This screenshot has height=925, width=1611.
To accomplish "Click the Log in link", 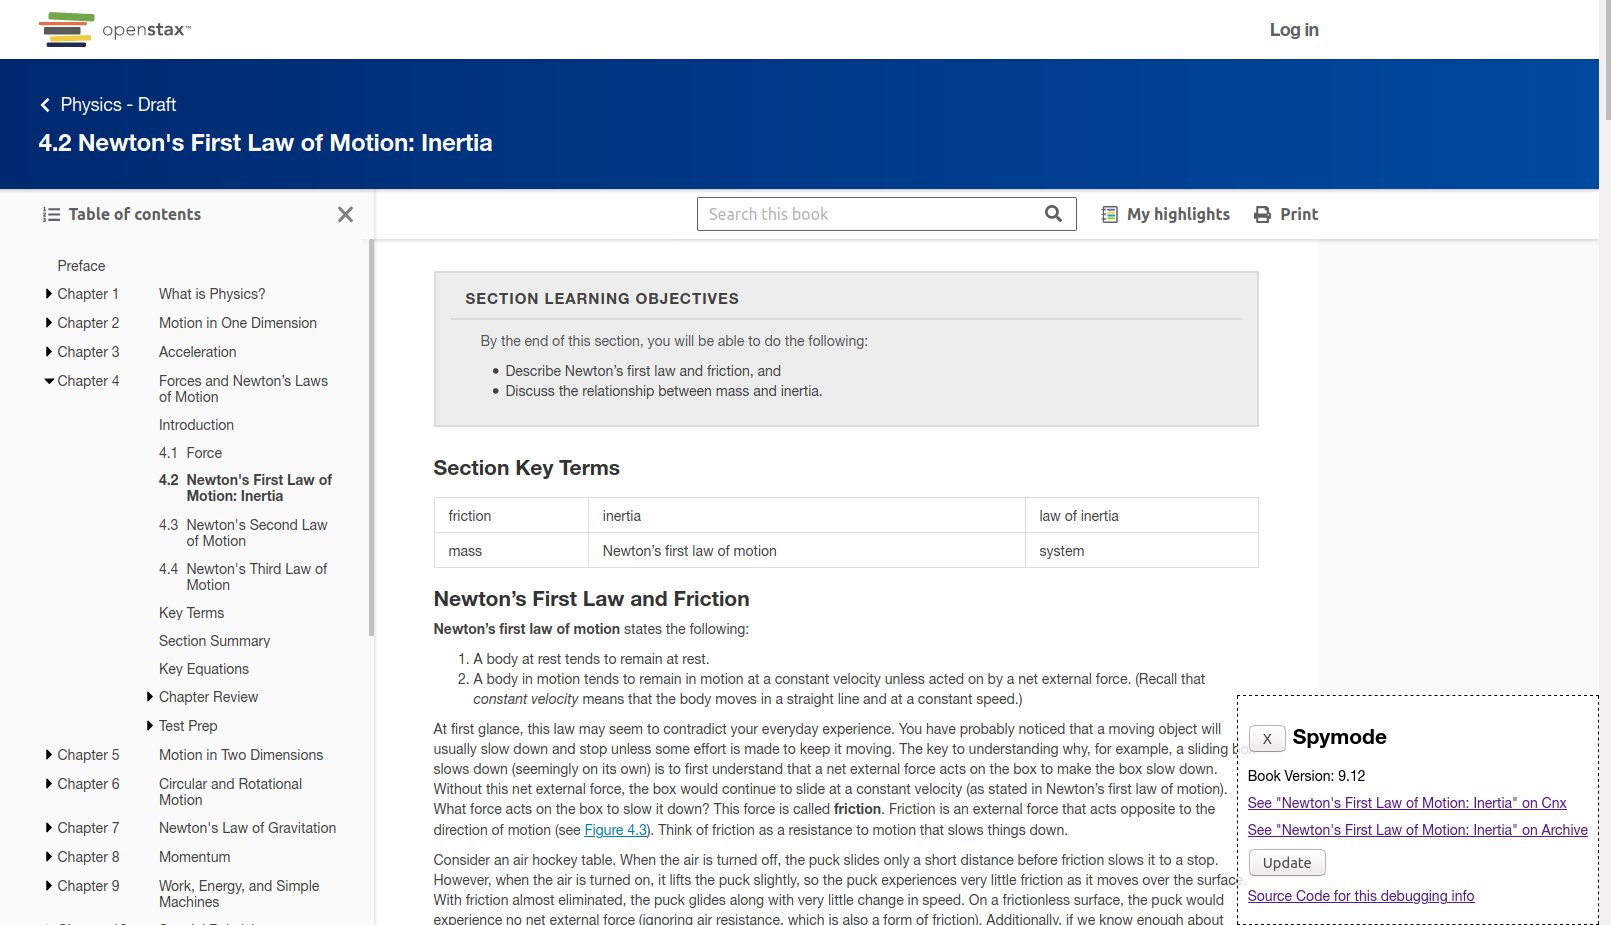I will click(1293, 29).
